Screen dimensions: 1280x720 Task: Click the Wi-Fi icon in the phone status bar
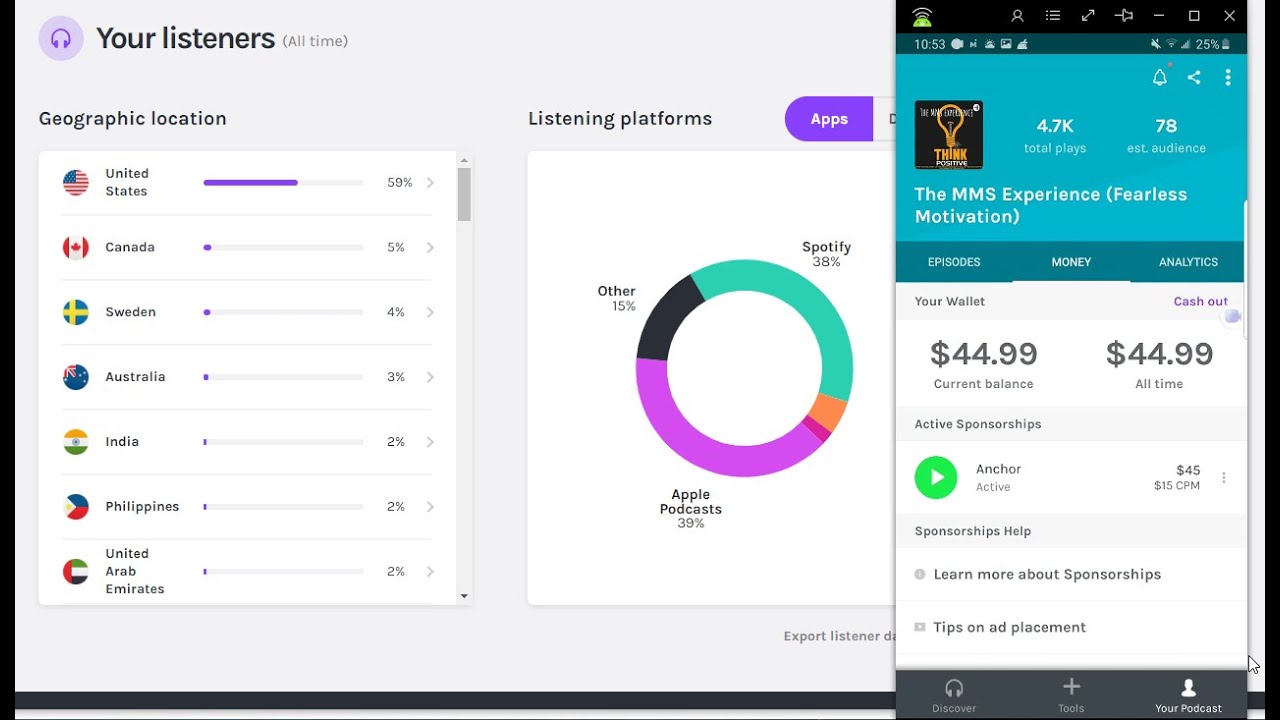pos(1171,44)
